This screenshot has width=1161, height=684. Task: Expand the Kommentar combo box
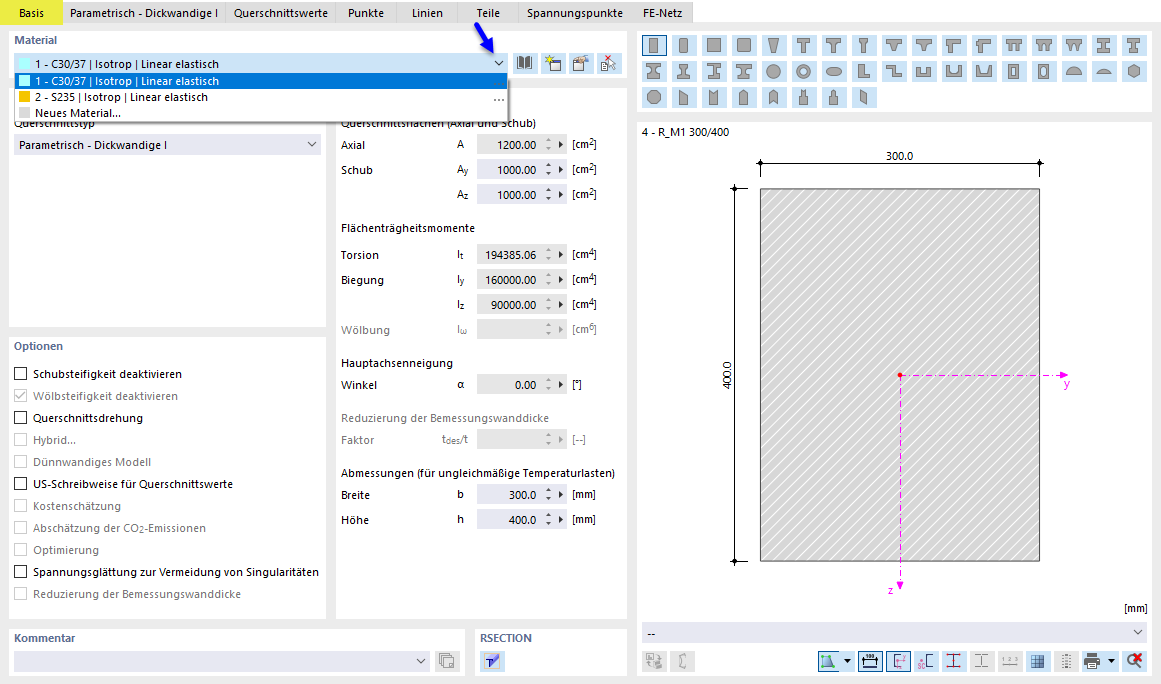point(421,661)
